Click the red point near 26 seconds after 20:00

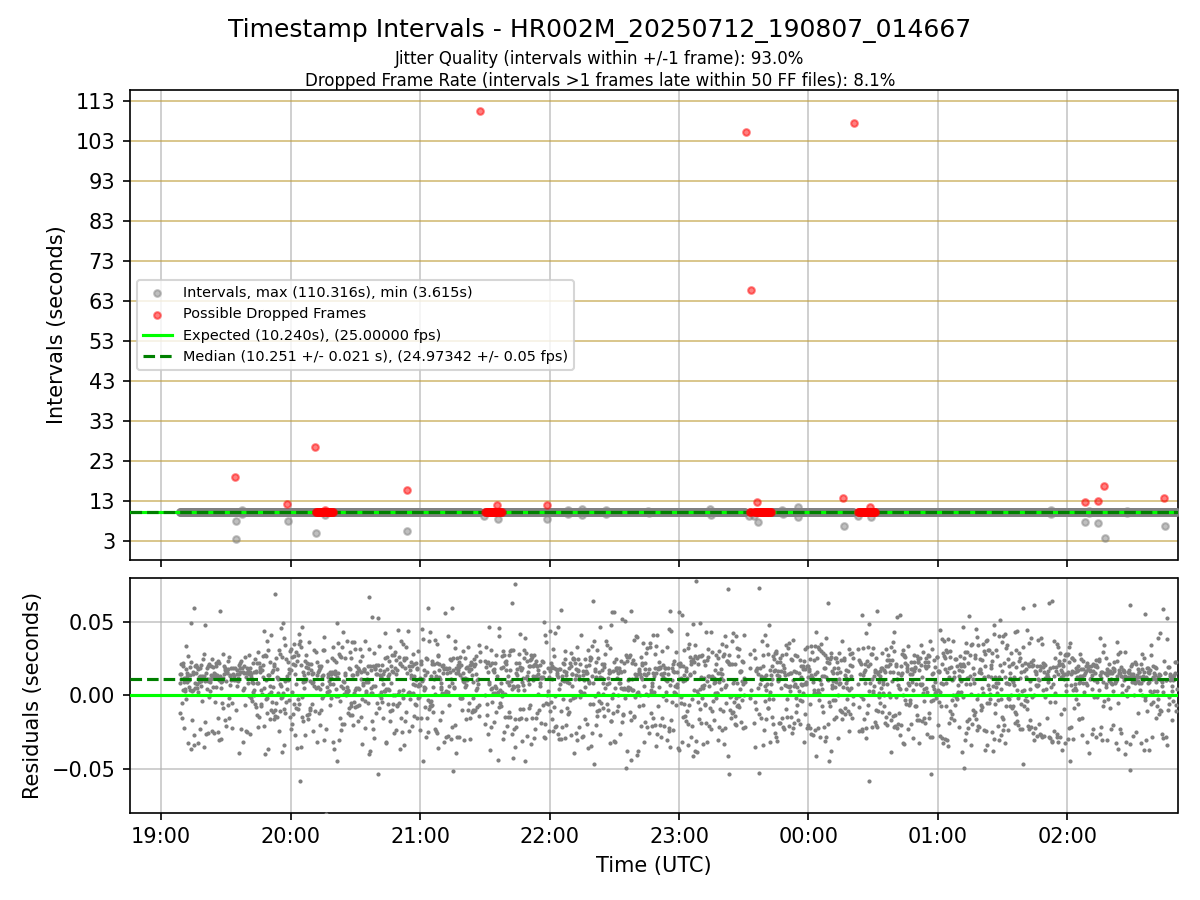pyautogui.click(x=315, y=447)
